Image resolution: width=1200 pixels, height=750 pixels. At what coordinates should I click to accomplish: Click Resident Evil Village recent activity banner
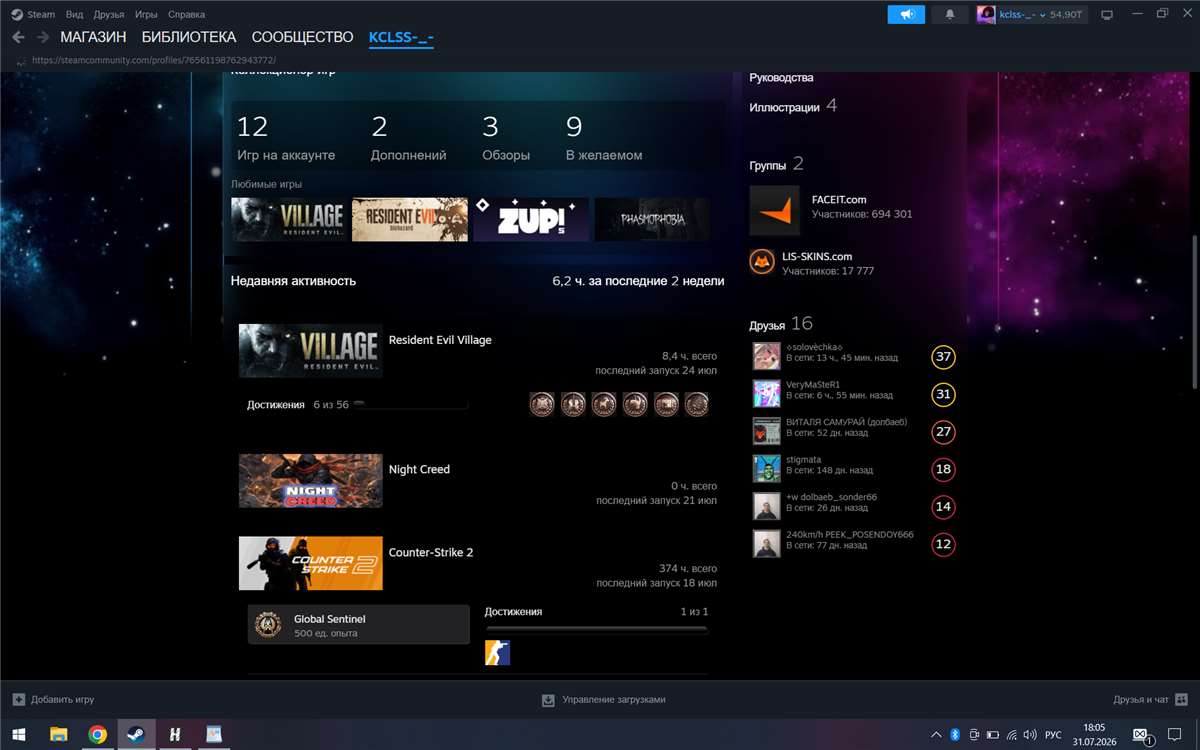[x=310, y=350]
